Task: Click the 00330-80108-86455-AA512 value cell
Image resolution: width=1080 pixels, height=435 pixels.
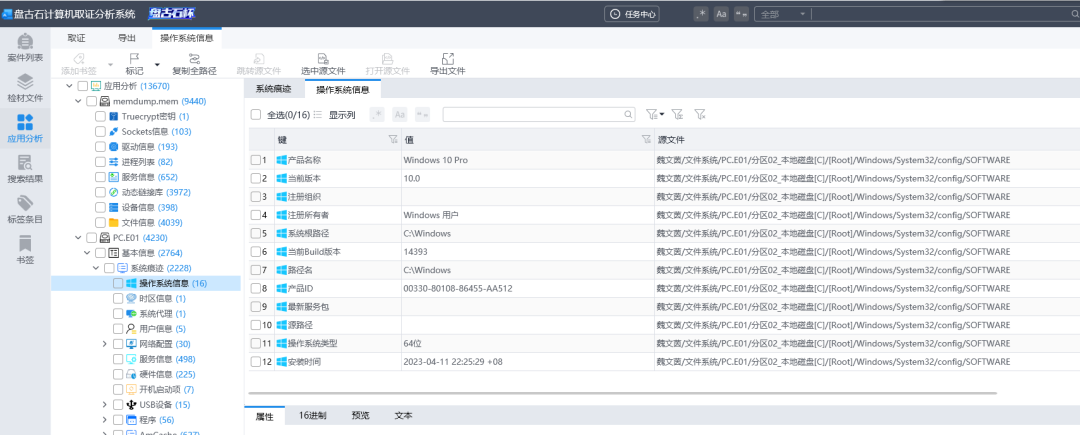Action: tap(528, 288)
